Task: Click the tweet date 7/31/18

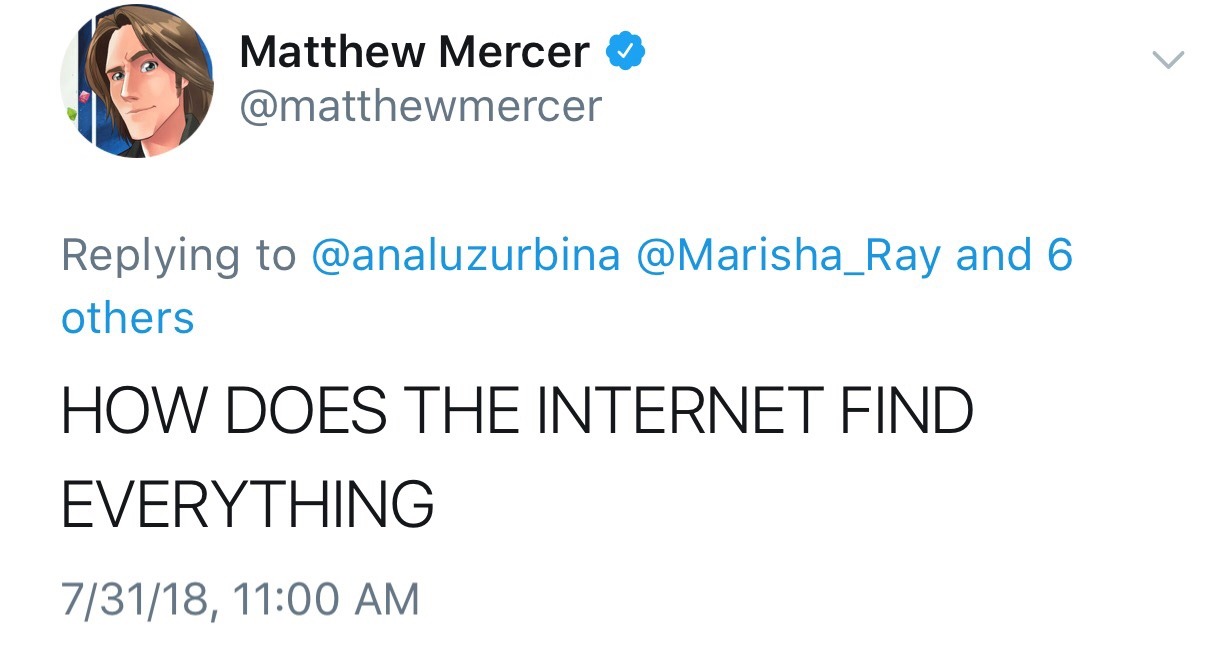Action: 136,598
